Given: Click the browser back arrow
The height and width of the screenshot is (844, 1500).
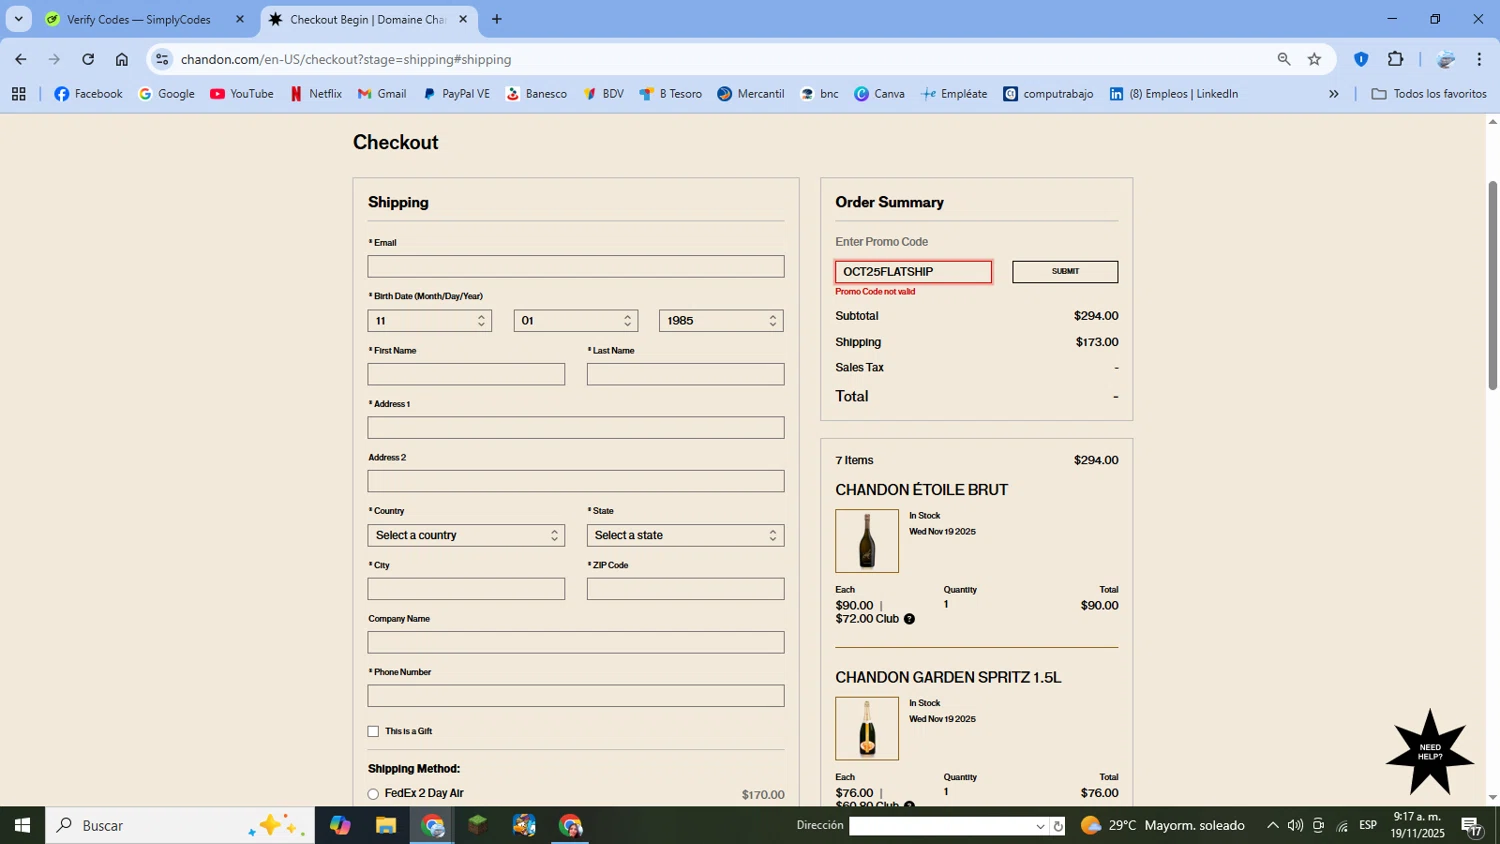Looking at the screenshot, I should 21,59.
